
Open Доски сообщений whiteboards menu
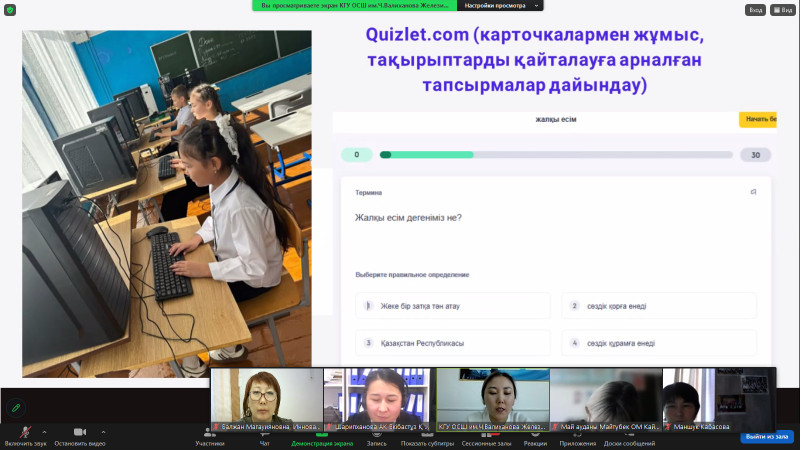click(x=629, y=432)
